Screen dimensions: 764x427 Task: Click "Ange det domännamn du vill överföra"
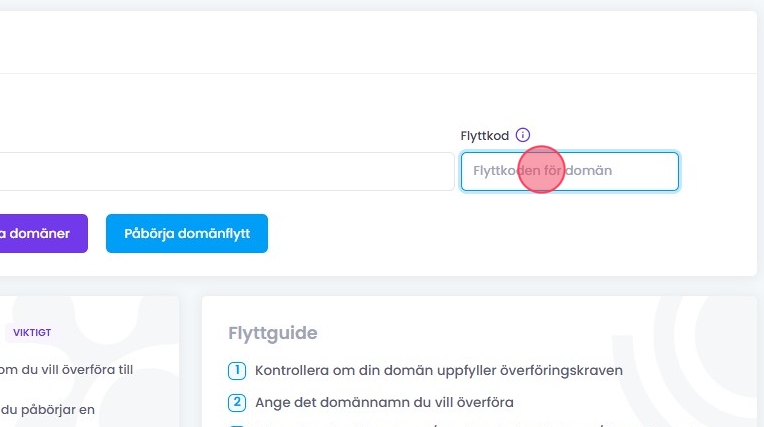tap(384, 403)
